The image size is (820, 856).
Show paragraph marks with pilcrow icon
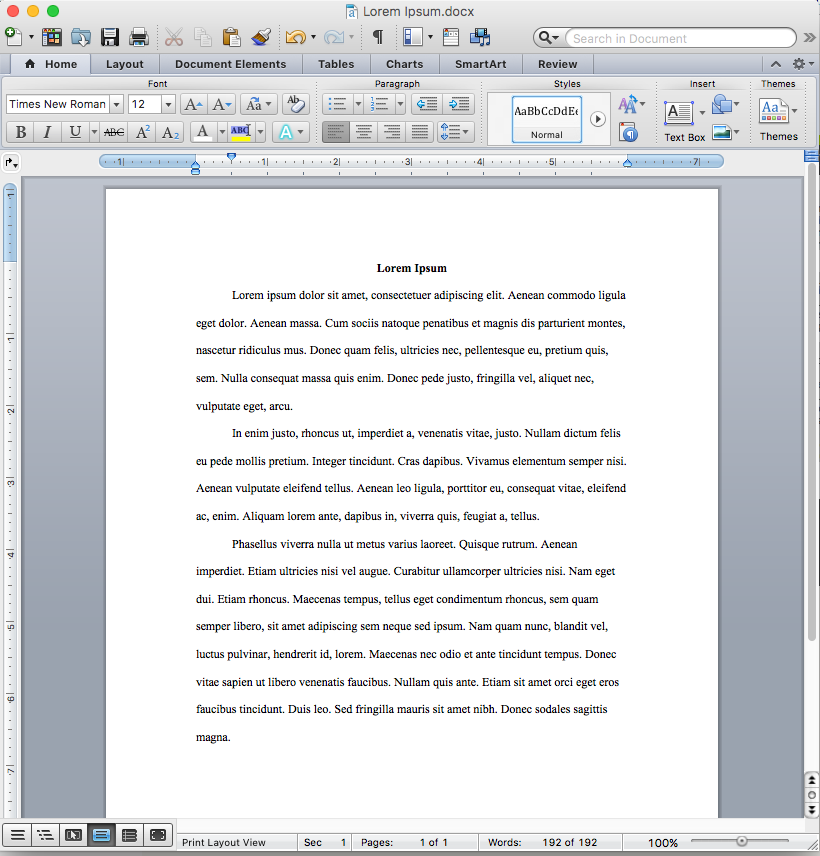point(377,38)
